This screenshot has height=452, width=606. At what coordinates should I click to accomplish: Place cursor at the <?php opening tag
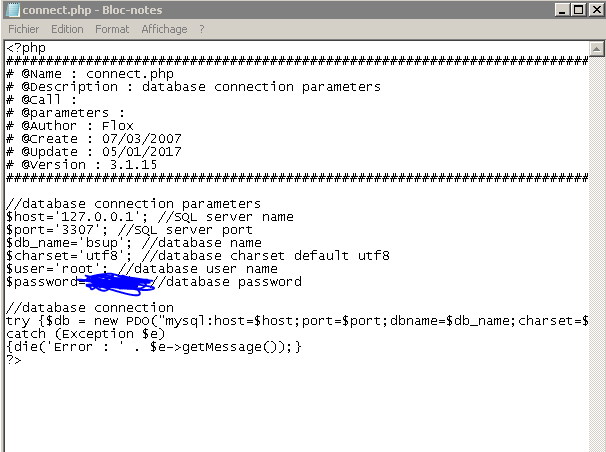pos(26,48)
